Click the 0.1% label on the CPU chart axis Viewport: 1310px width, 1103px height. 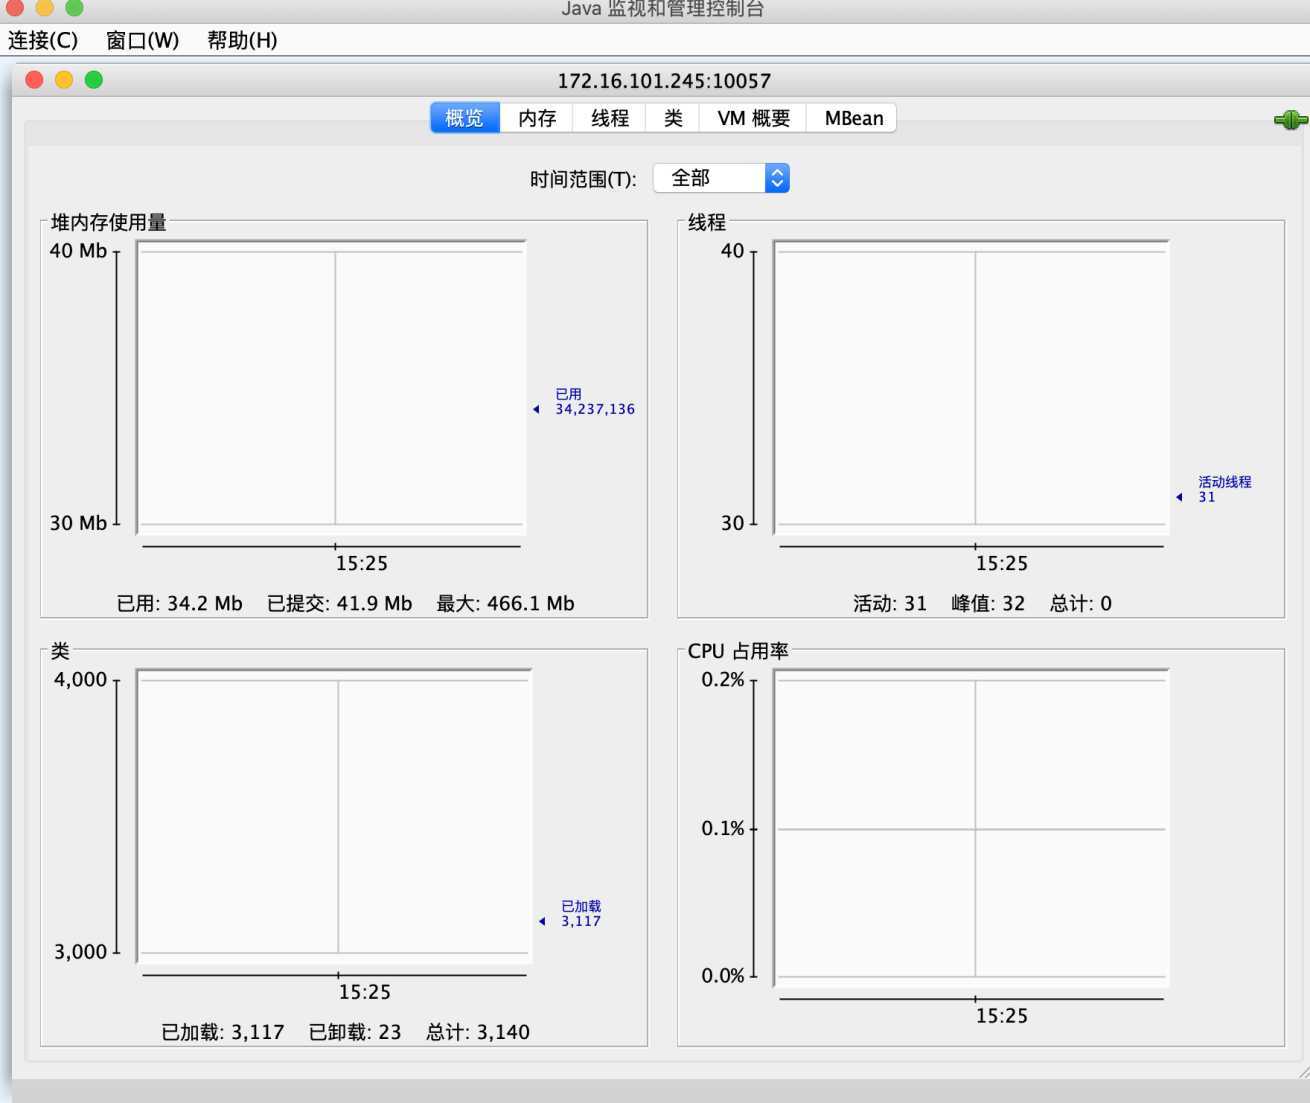pyautogui.click(x=723, y=829)
